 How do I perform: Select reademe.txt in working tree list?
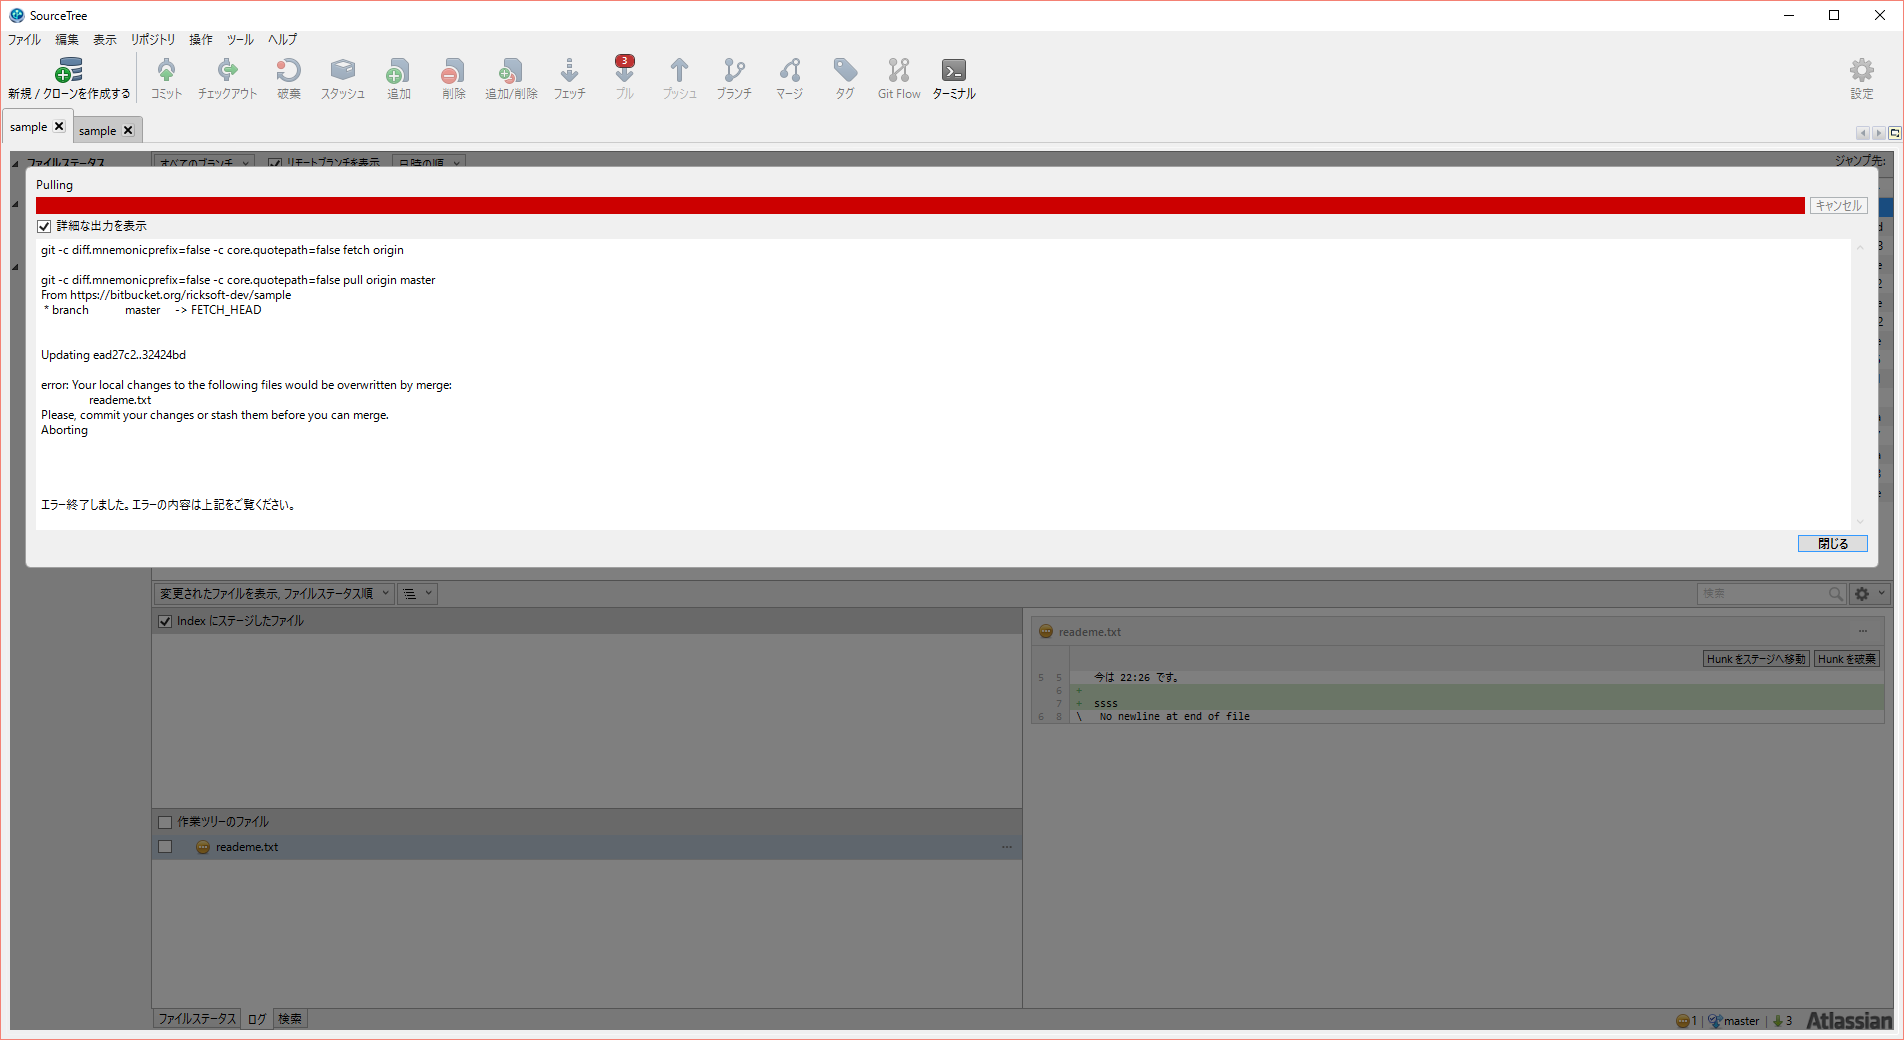click(587, 847)
